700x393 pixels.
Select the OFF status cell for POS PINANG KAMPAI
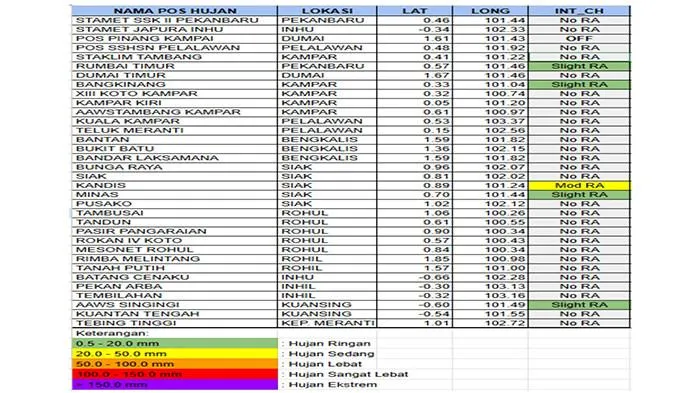coord(579,38)
